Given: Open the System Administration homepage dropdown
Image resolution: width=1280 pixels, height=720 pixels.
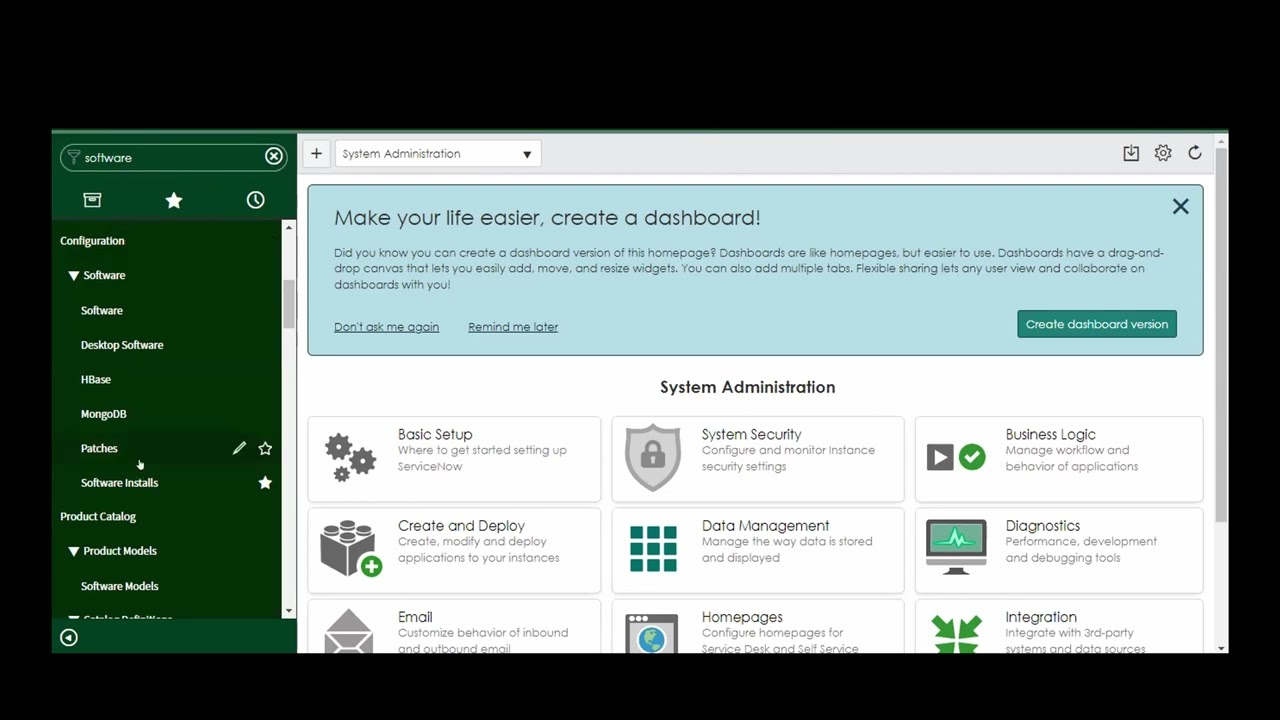Looking at the screenshot, I should 438,154.
